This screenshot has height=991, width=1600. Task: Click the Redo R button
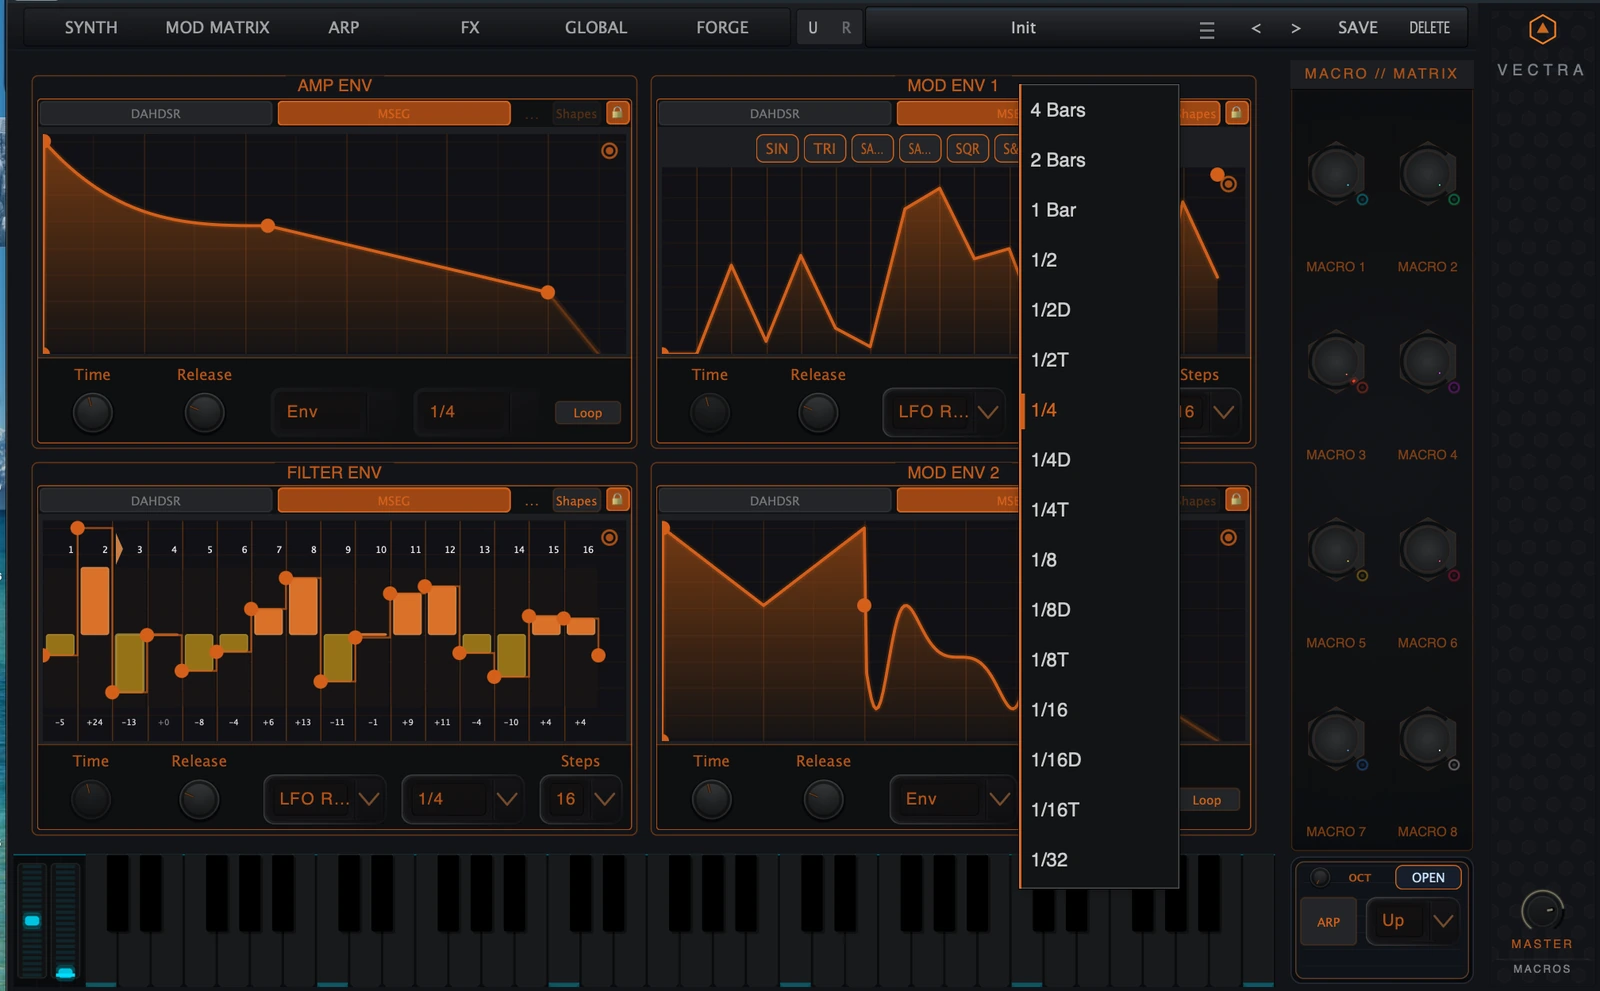846,28
